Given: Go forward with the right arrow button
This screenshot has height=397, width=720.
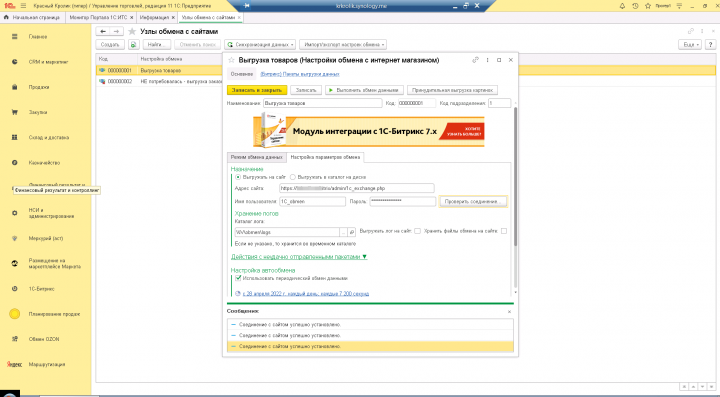Looking at the screenshot, I should click(x=116, y=31).
